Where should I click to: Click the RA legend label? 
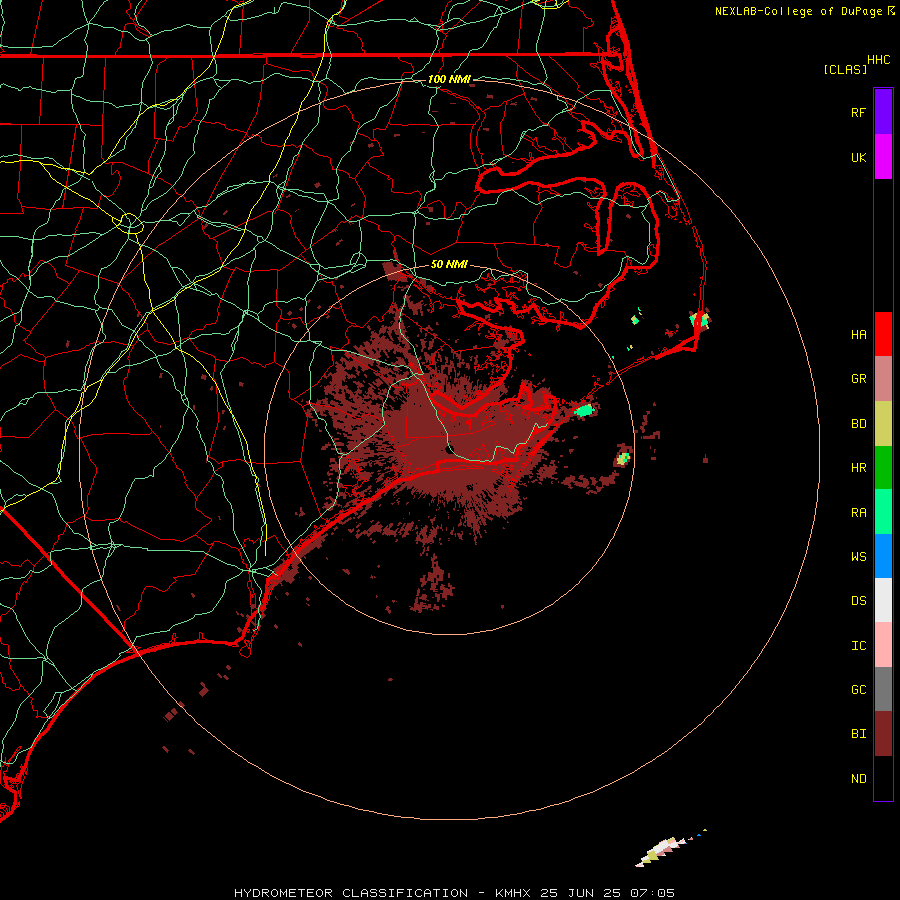pyautogui.click(x=858, y=513)
